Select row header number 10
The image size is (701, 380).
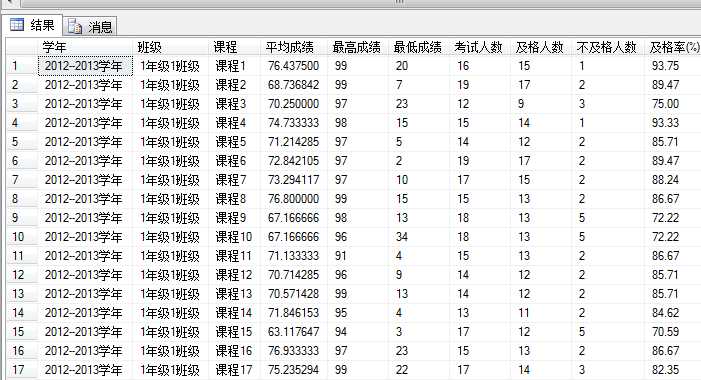22,237
